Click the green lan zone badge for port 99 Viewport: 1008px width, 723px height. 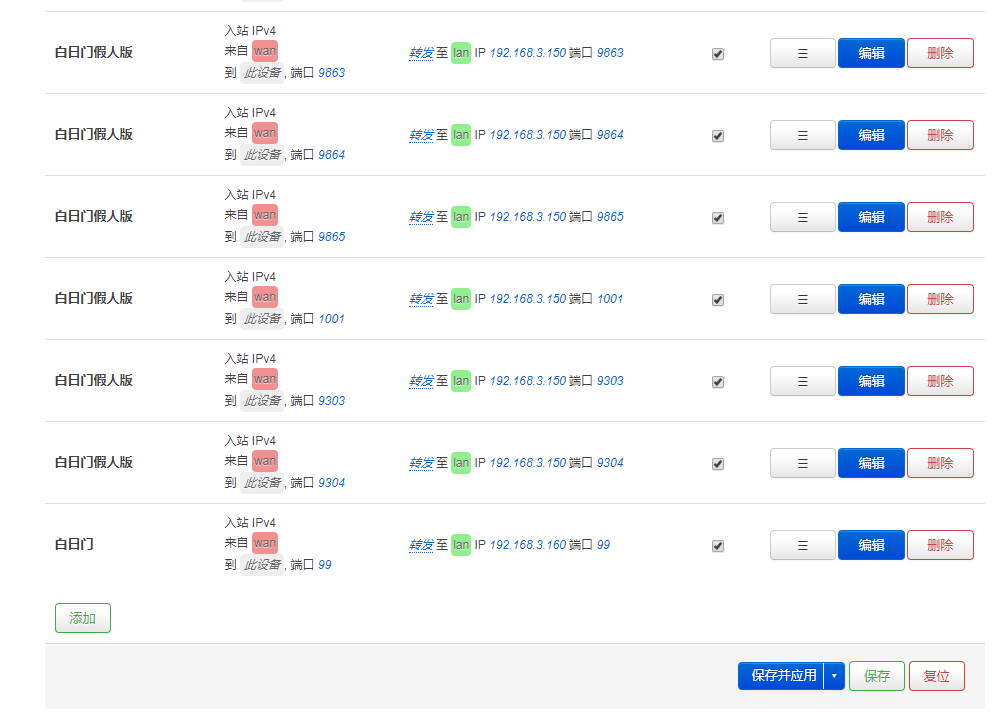coord(461,545)
